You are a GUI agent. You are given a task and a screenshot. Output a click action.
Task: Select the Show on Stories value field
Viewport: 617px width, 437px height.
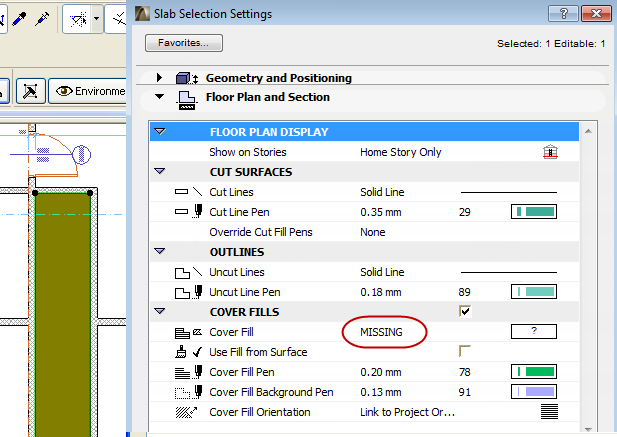(401, 152)
